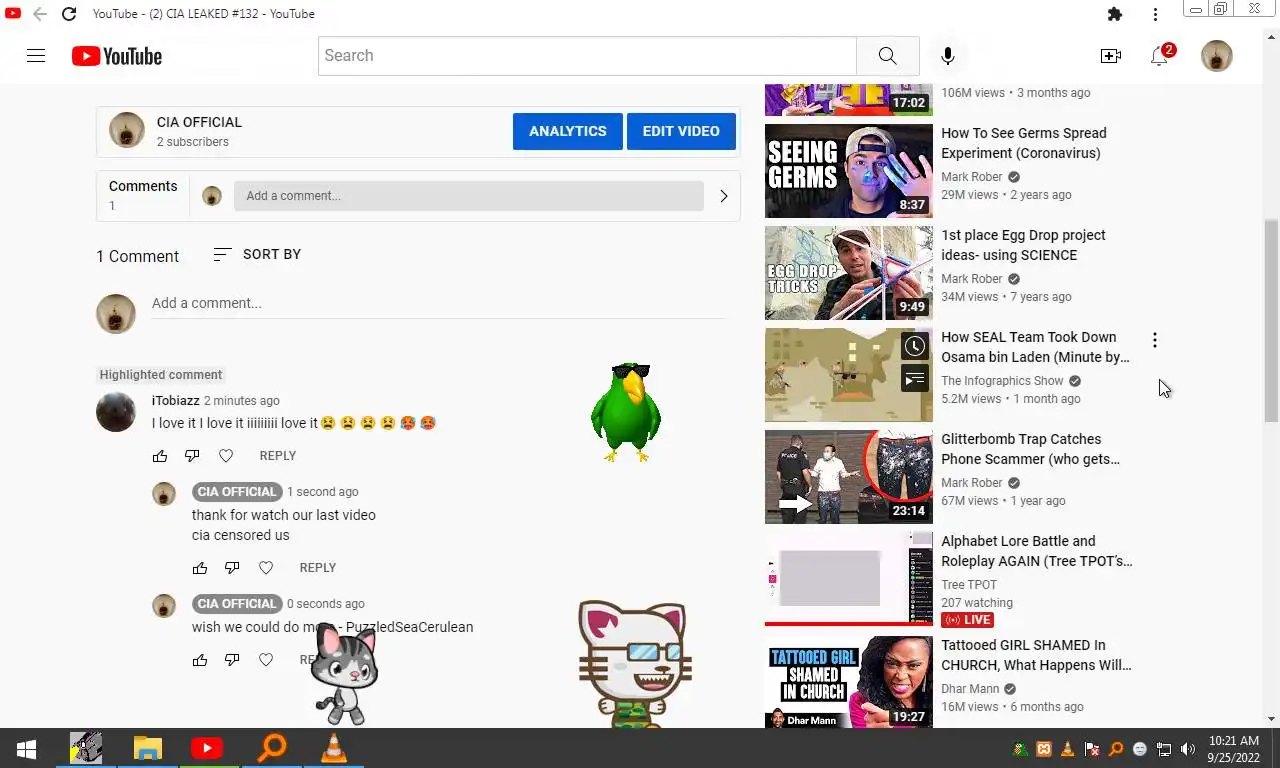Open Tree TPOT channel link
Screen dimensions: 1280x768
pos(969,585)
